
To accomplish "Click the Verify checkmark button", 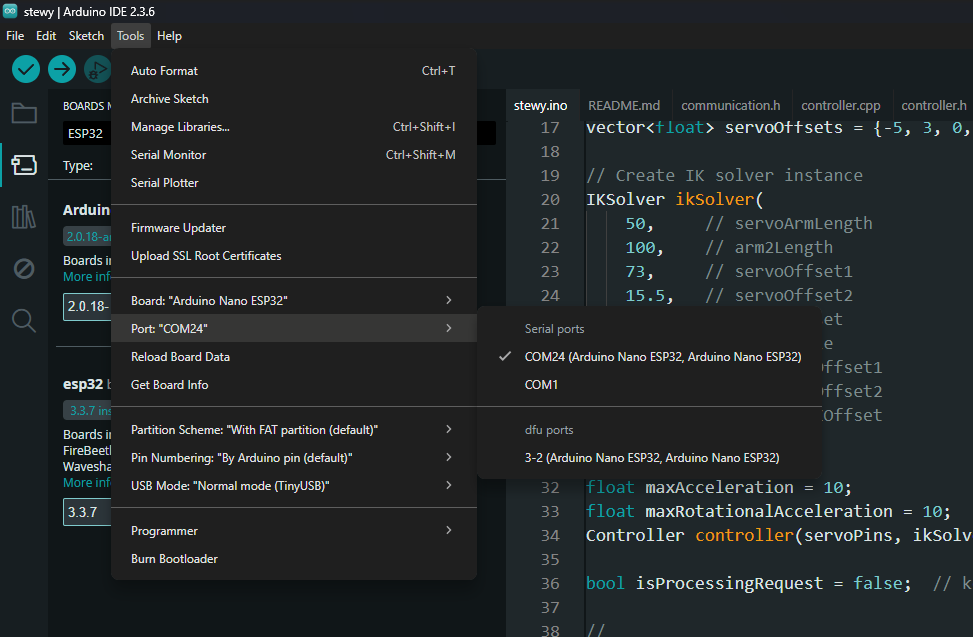I will click(x=26, y=69).
